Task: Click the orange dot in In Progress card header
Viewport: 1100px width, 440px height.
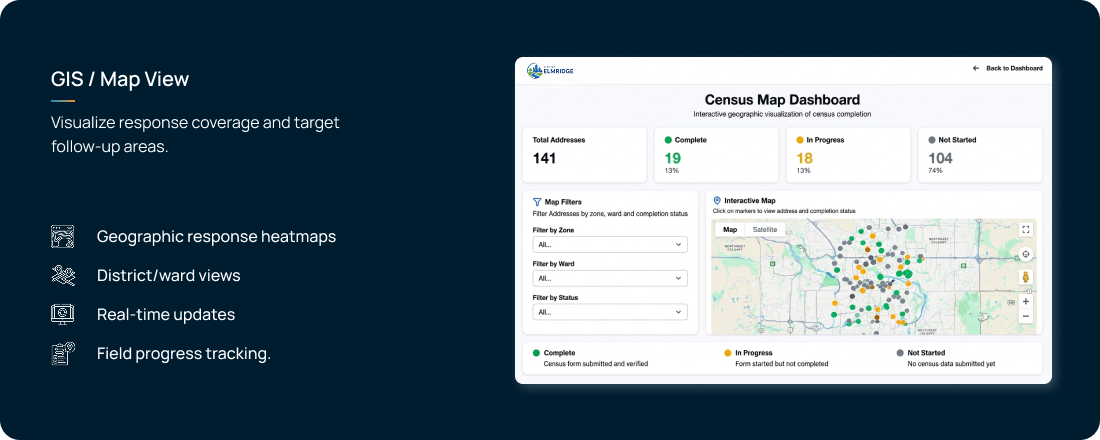Action: pos(800,140)
